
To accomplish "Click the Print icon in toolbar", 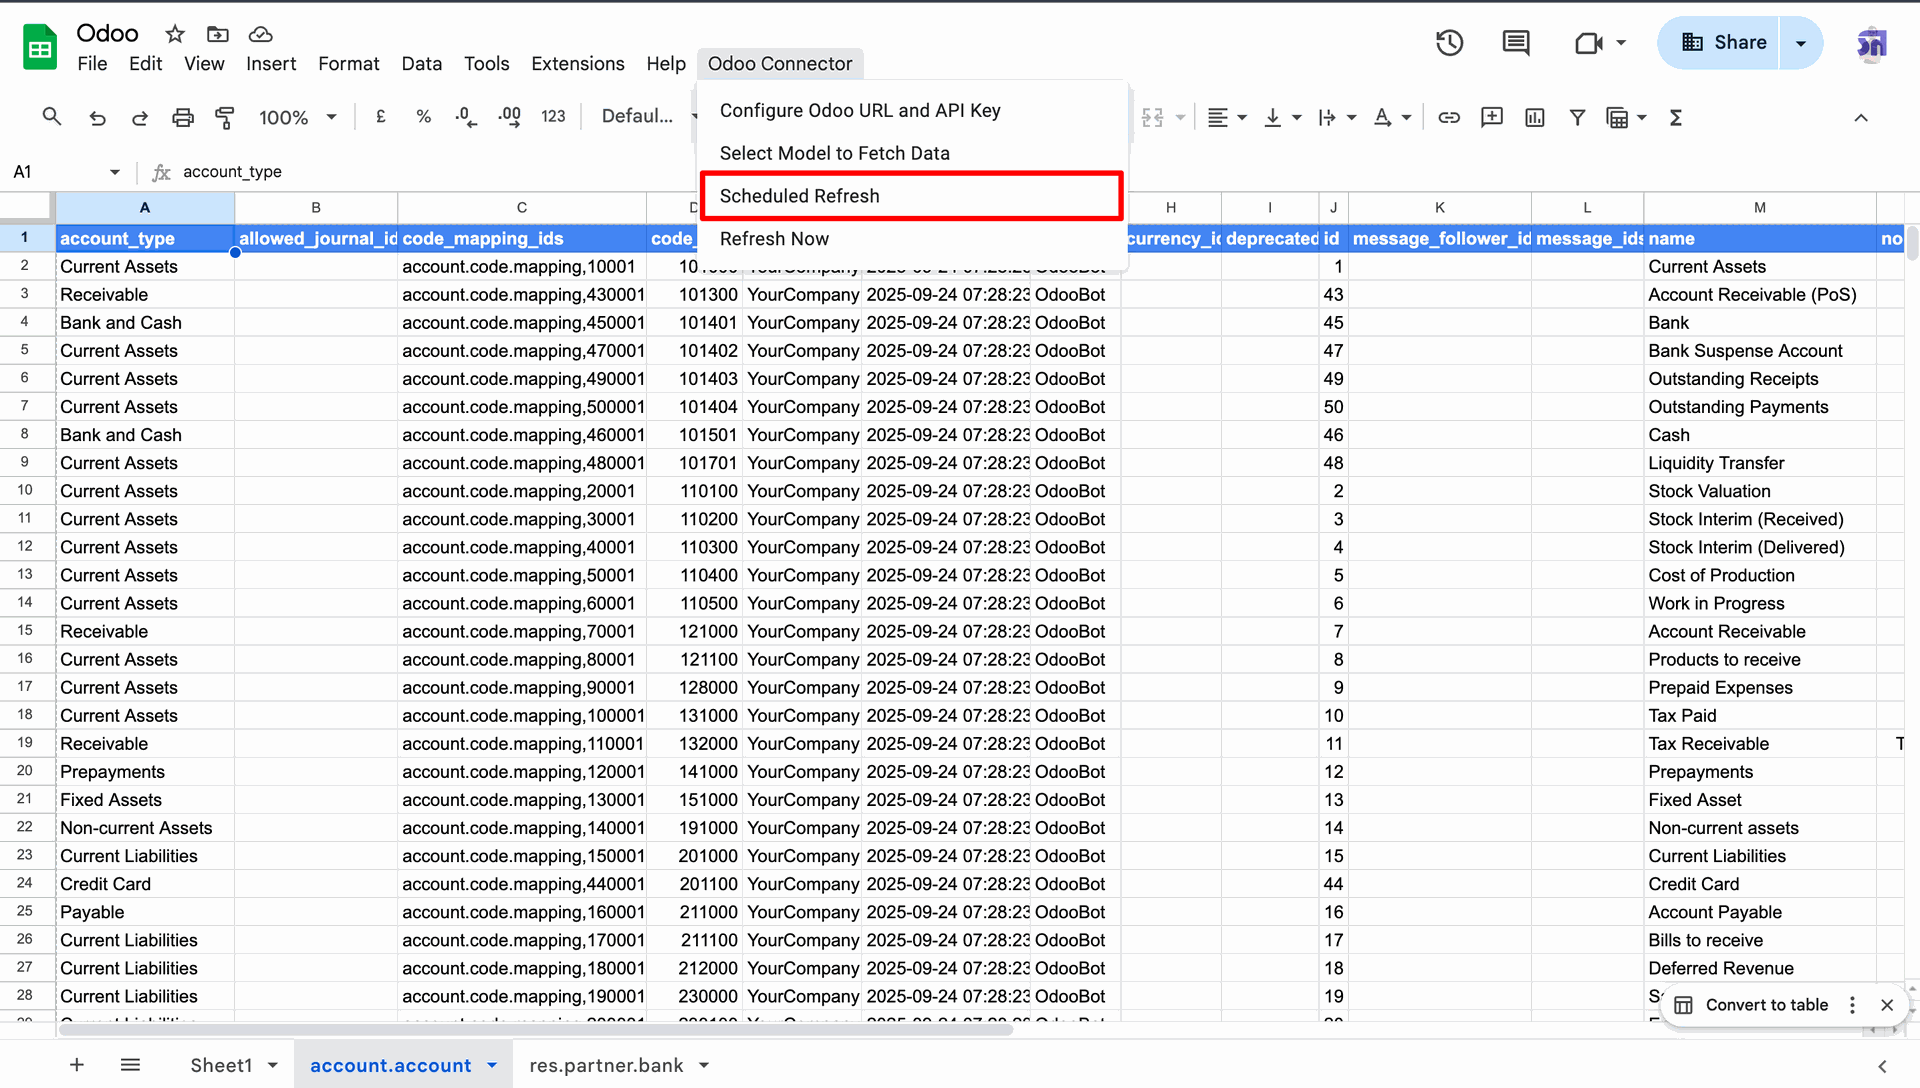I will [182, 118].
